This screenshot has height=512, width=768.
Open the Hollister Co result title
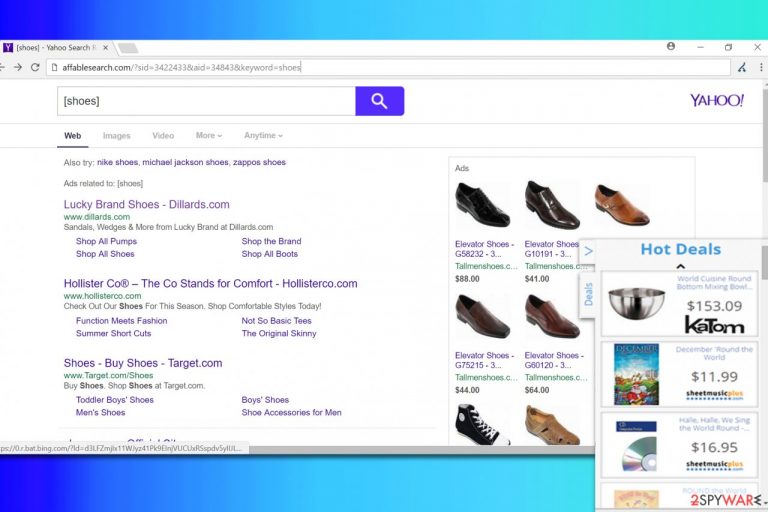(x=211, y=283)
